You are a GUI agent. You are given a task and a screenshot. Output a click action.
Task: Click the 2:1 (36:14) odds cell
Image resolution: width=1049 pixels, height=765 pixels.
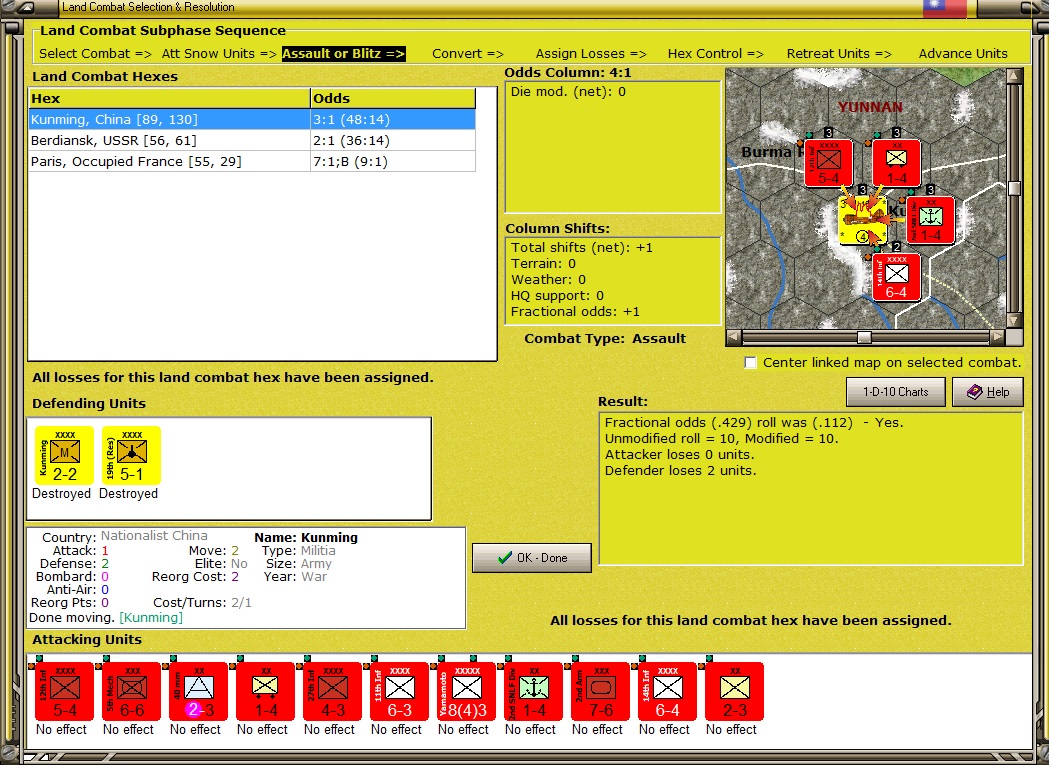[393, 141]
